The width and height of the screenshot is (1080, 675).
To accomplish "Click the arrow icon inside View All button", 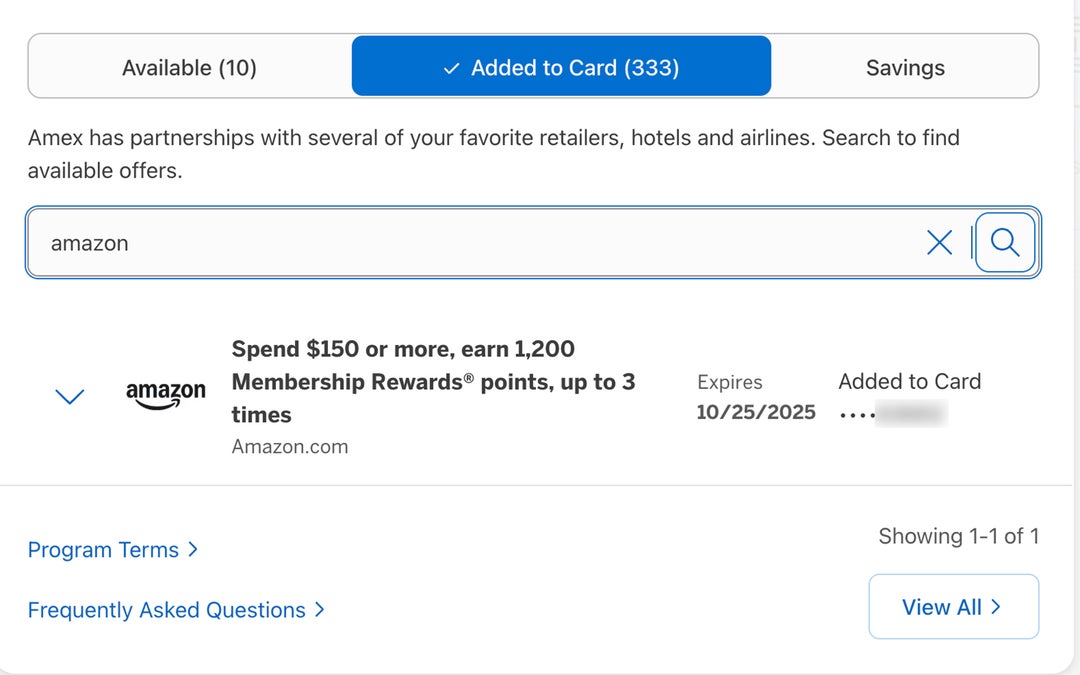I will click(x=995, y=606).
